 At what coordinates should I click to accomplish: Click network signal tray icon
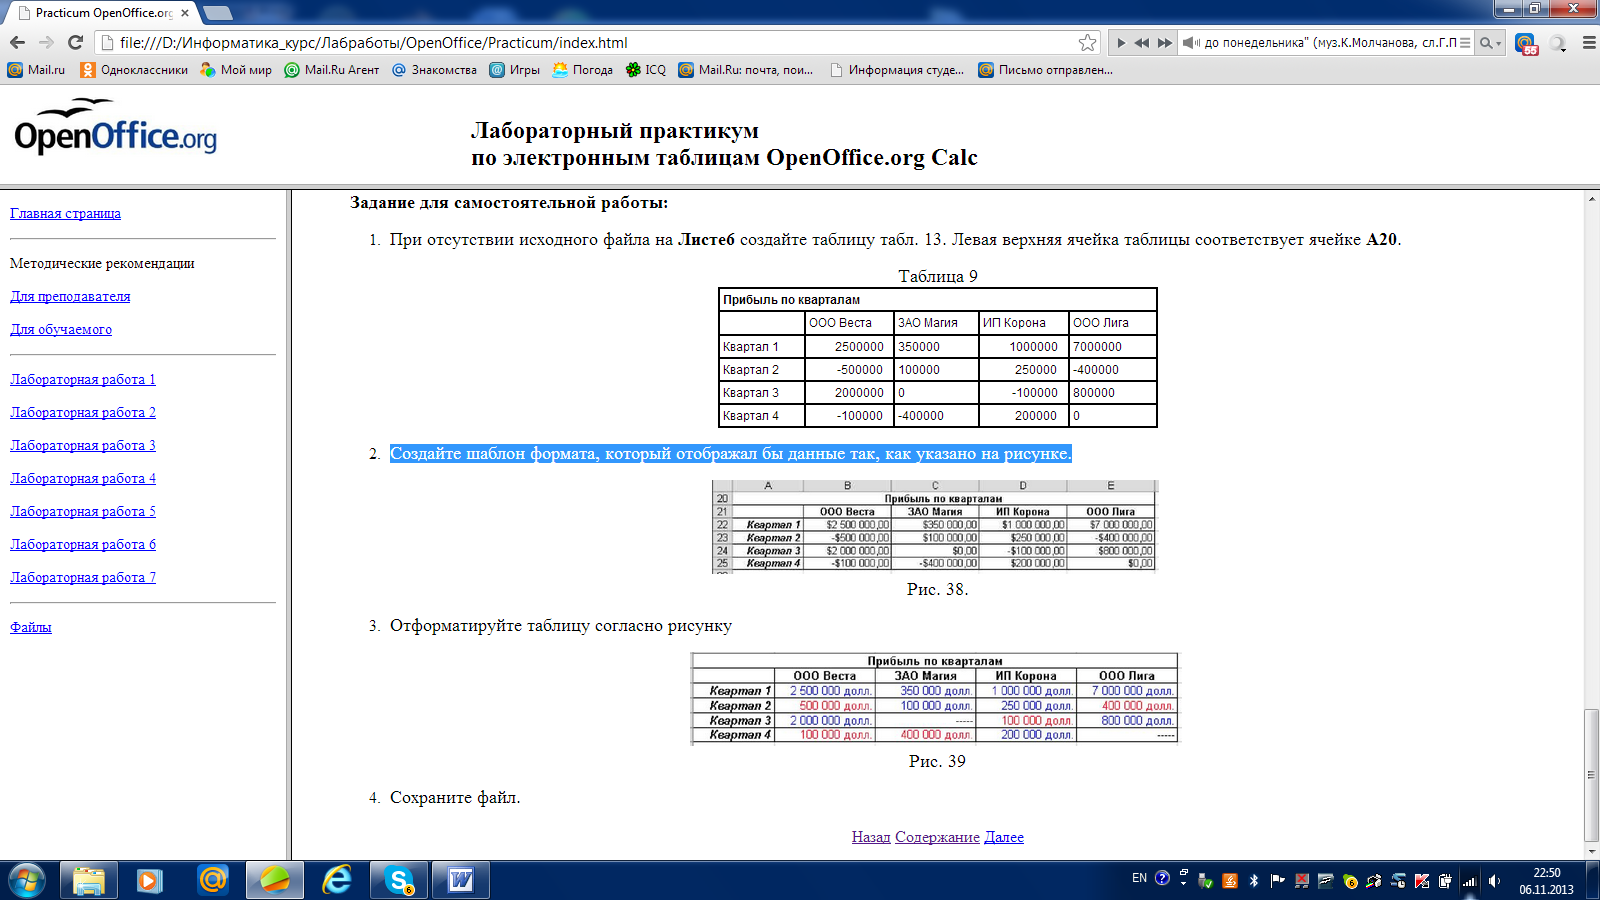click(x=1469, y=880)
